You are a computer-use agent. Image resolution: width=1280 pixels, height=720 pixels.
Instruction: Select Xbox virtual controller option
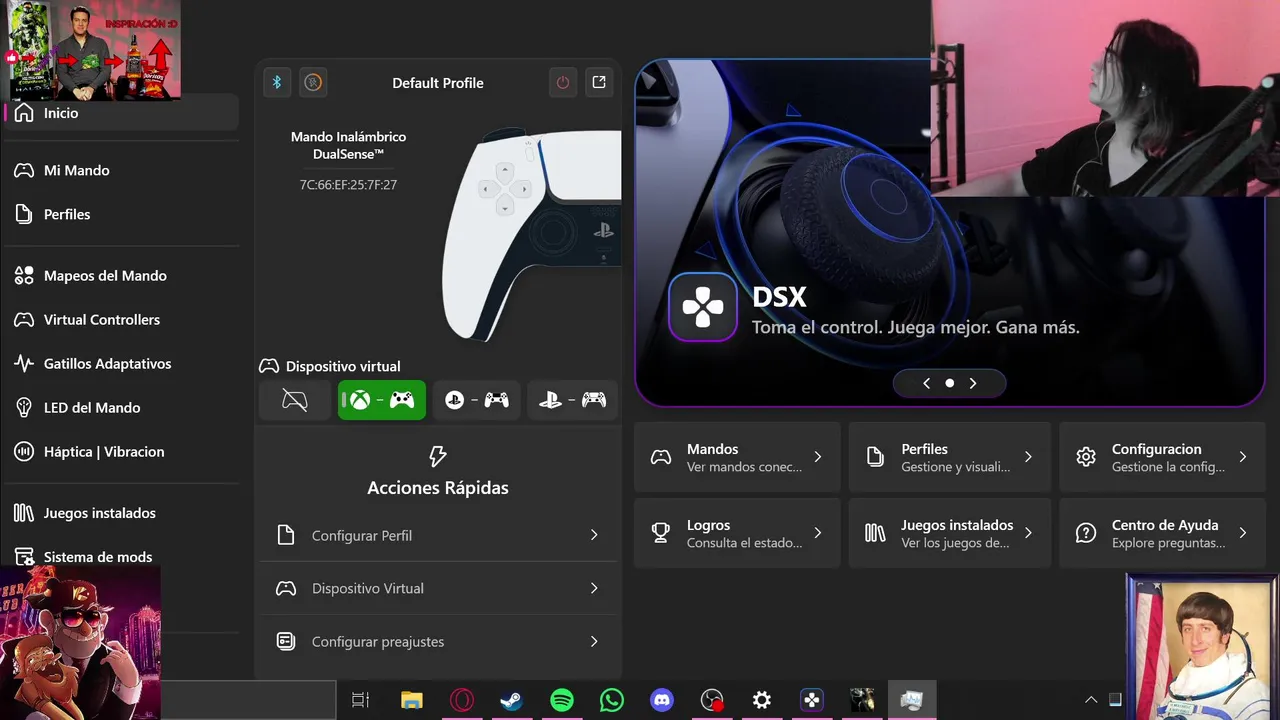(381, 400)
